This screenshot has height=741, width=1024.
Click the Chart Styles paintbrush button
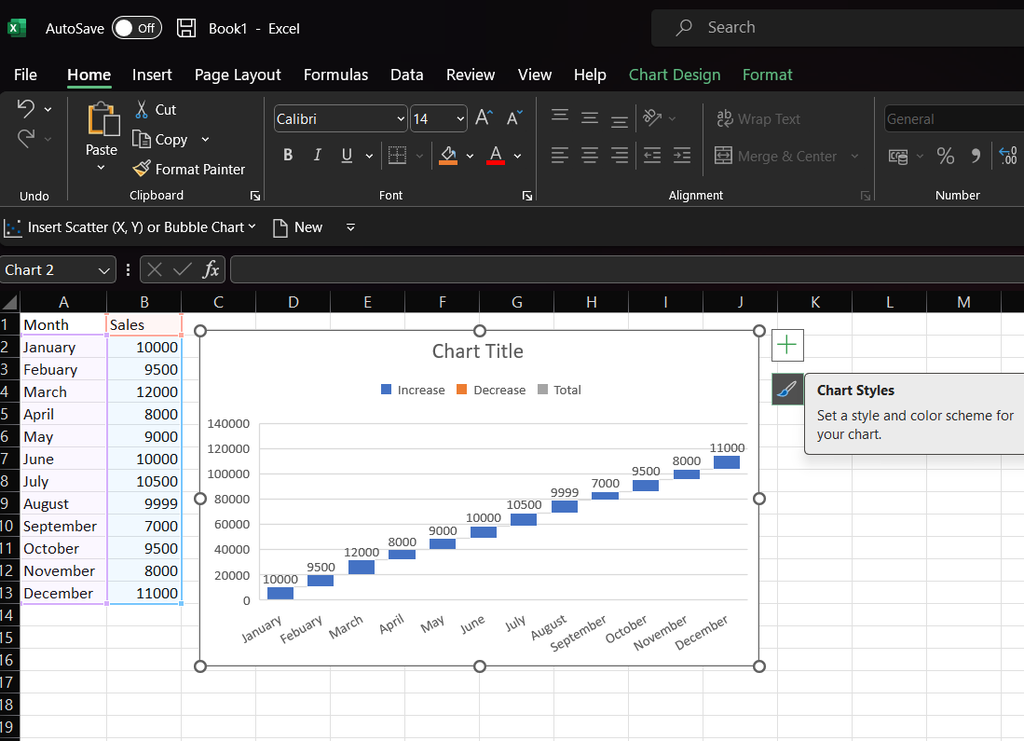(x=787, y=389)
